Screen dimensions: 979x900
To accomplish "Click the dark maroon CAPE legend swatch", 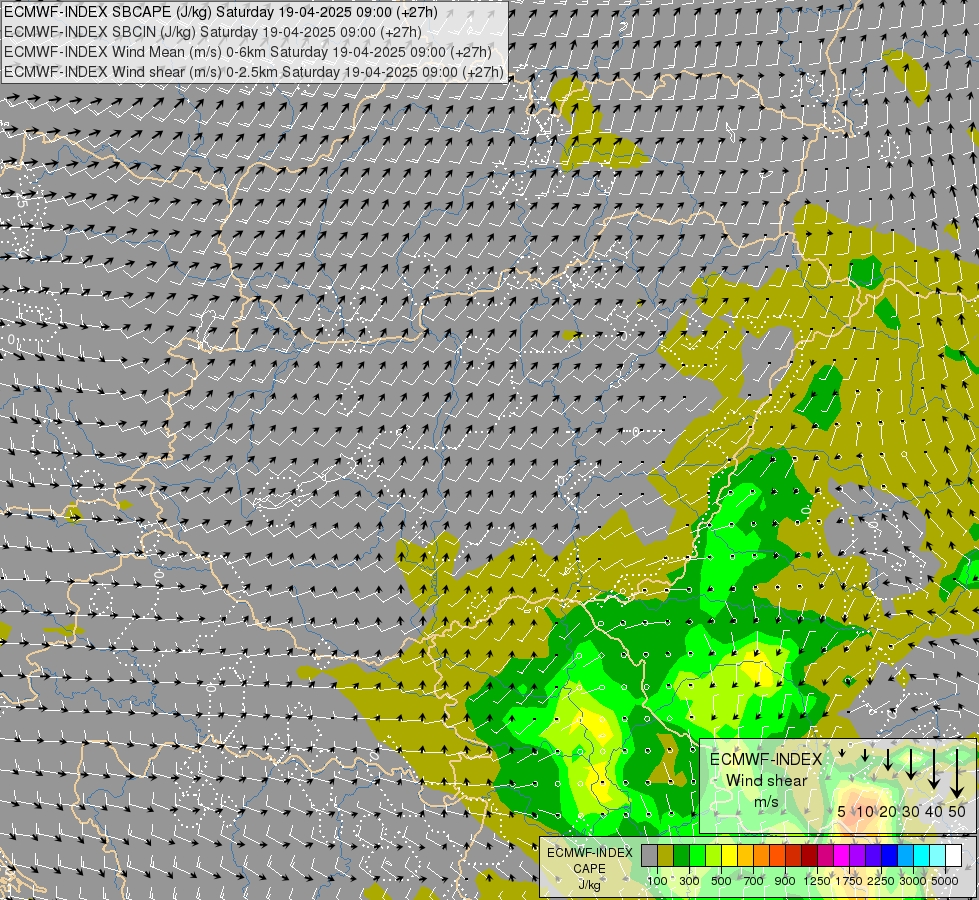I will tap(809, 856).
